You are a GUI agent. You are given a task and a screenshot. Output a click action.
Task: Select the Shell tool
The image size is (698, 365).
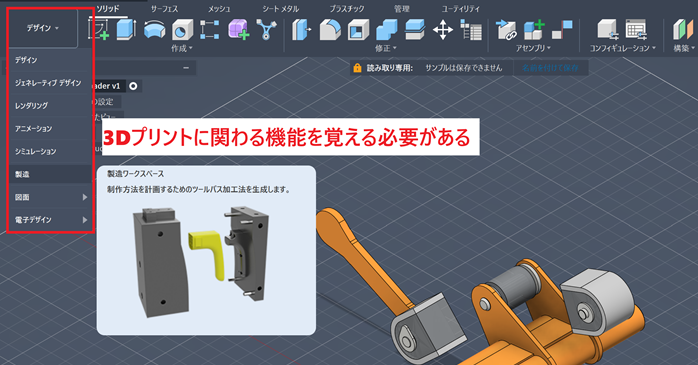coord(358,30)
